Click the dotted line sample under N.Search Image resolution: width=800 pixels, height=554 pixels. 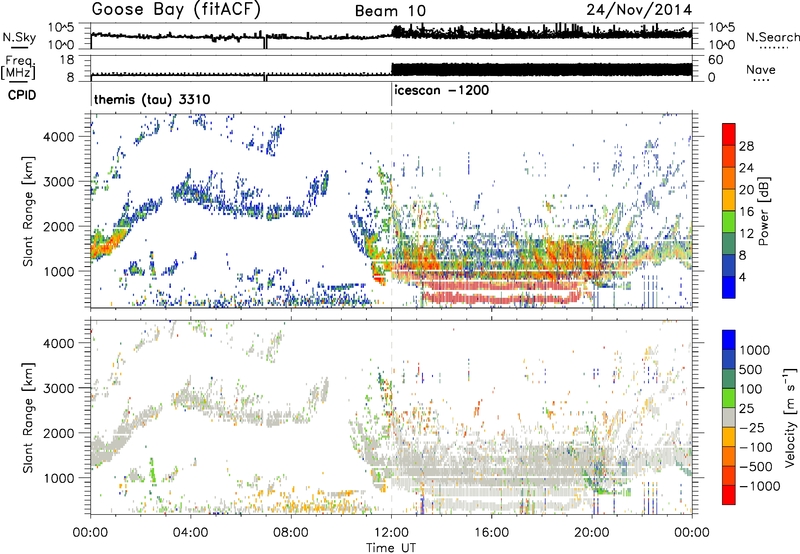click(x=773, y=48)
